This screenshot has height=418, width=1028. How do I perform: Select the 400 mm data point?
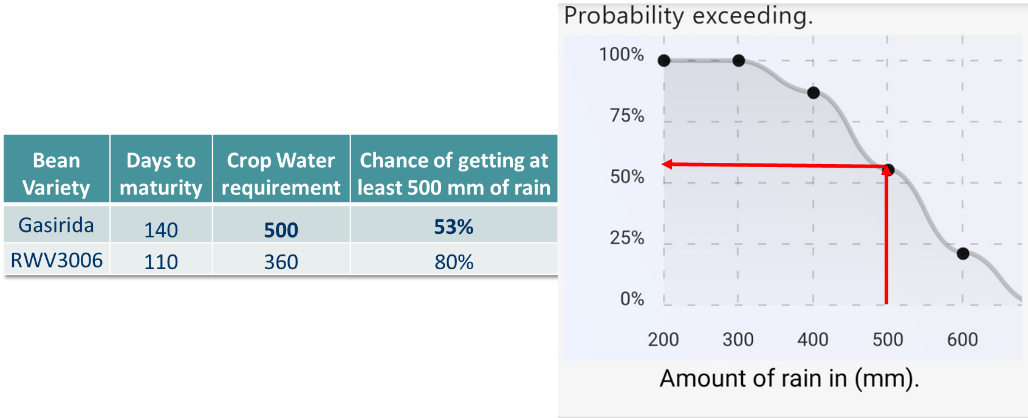(x=813, y=92)
